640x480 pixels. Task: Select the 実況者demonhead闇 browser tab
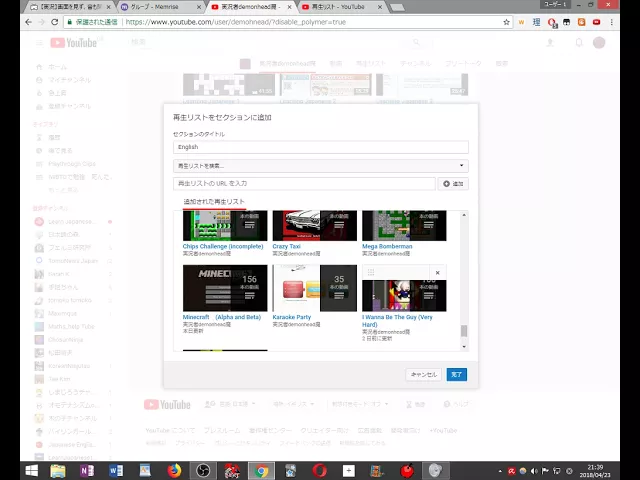[x=249, y=7]
